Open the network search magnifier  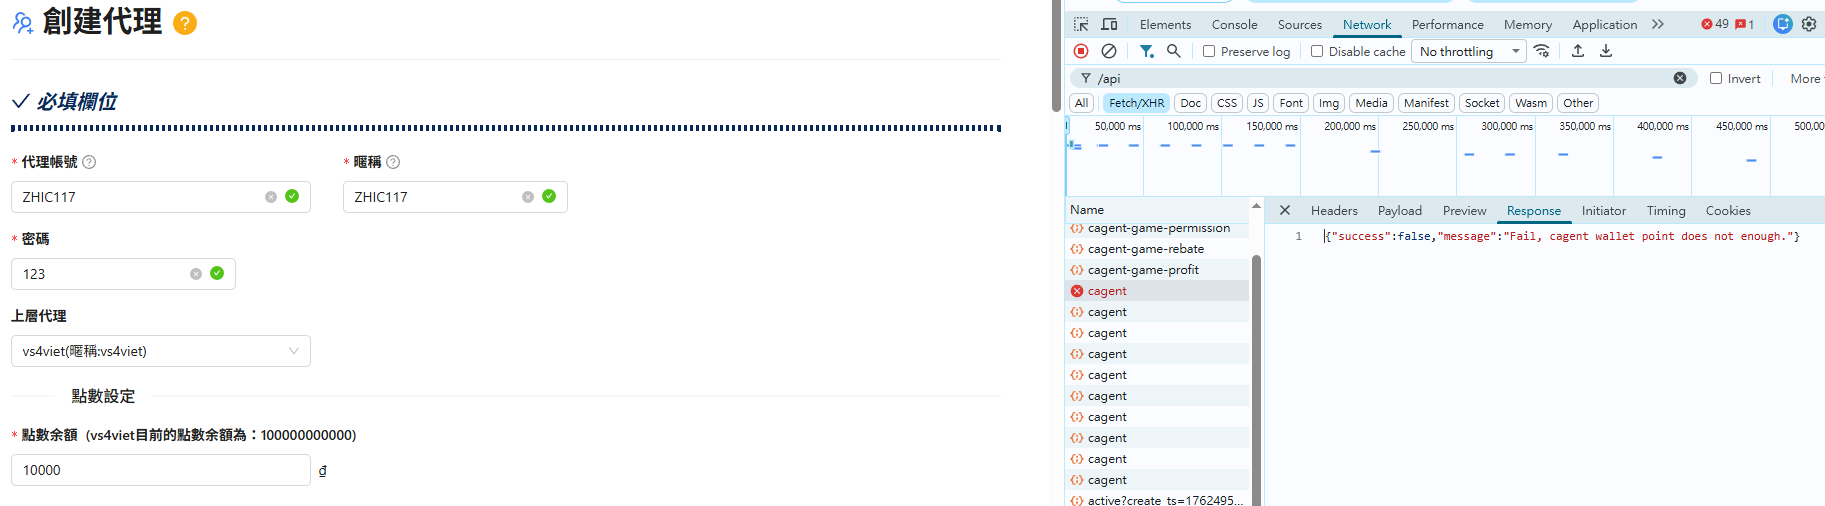(1174, 51)
